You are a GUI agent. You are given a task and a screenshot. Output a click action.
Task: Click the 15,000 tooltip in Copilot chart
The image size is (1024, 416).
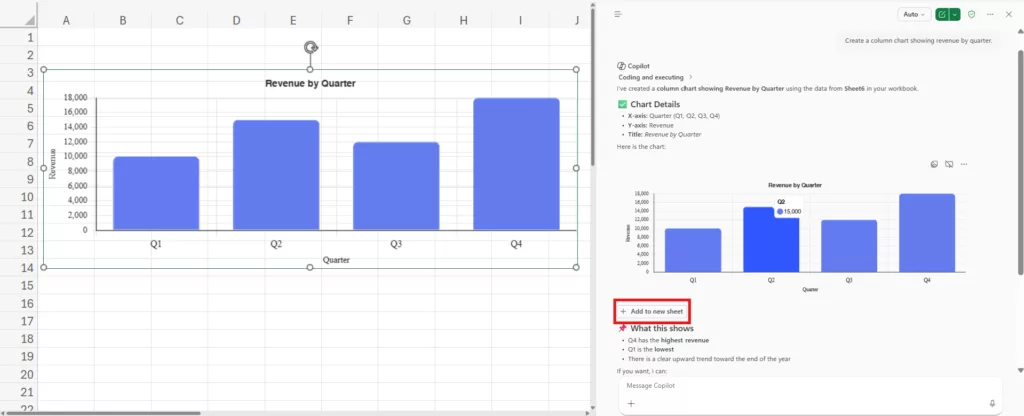pyautogui.click(x=788, y=208)
